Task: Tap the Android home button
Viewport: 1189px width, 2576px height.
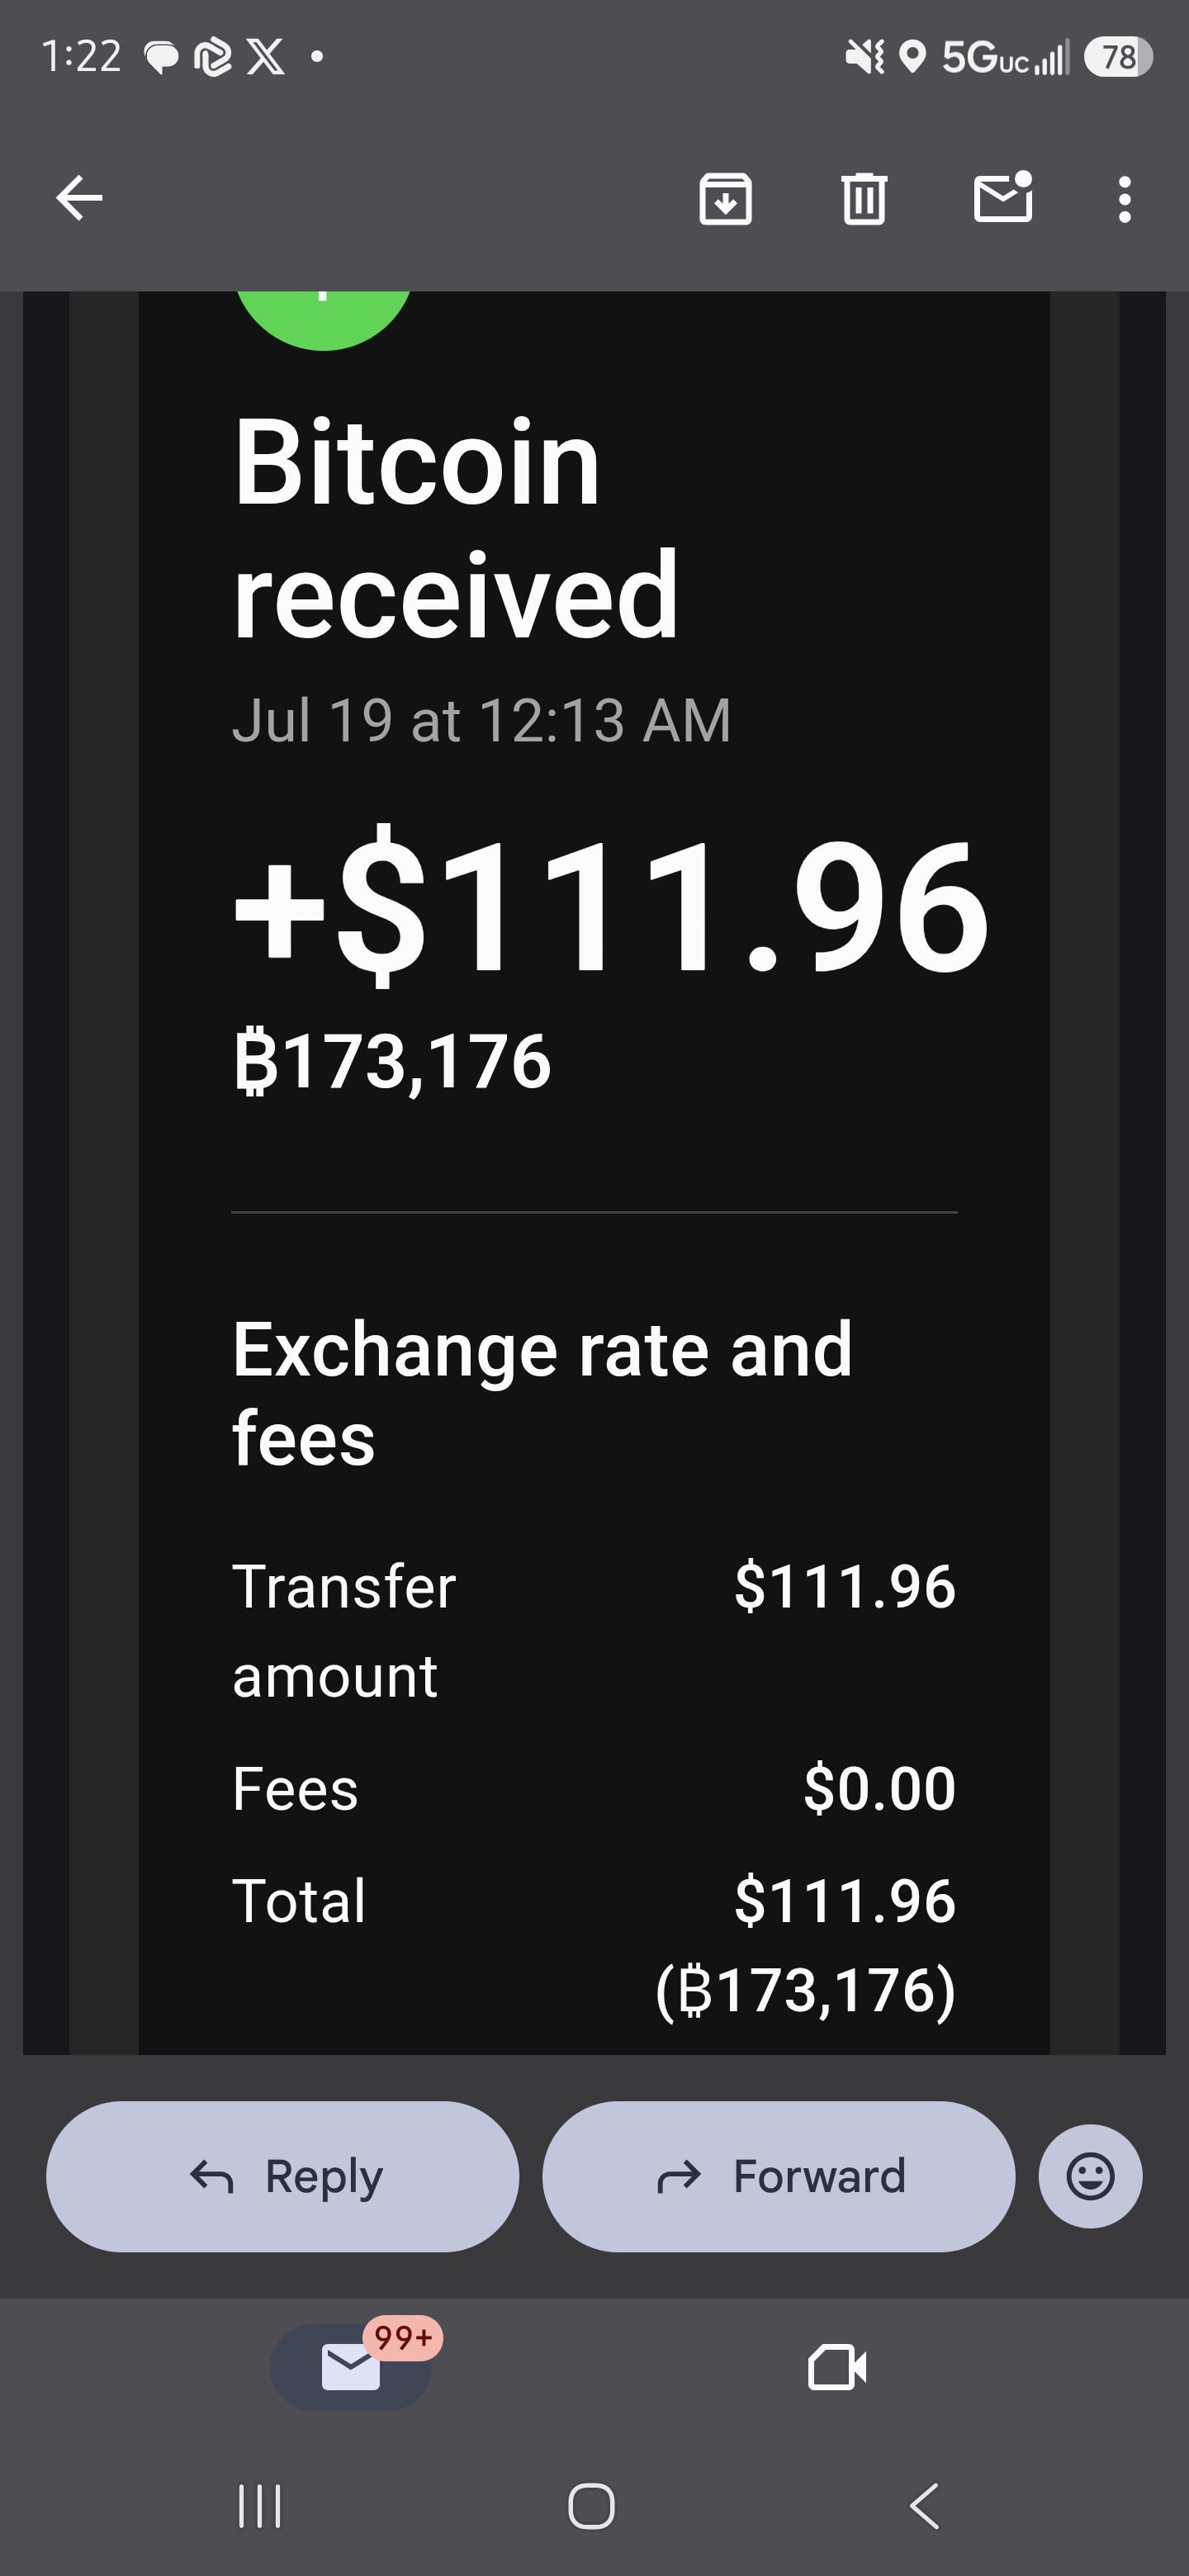Action: [x=591, y=2506]
